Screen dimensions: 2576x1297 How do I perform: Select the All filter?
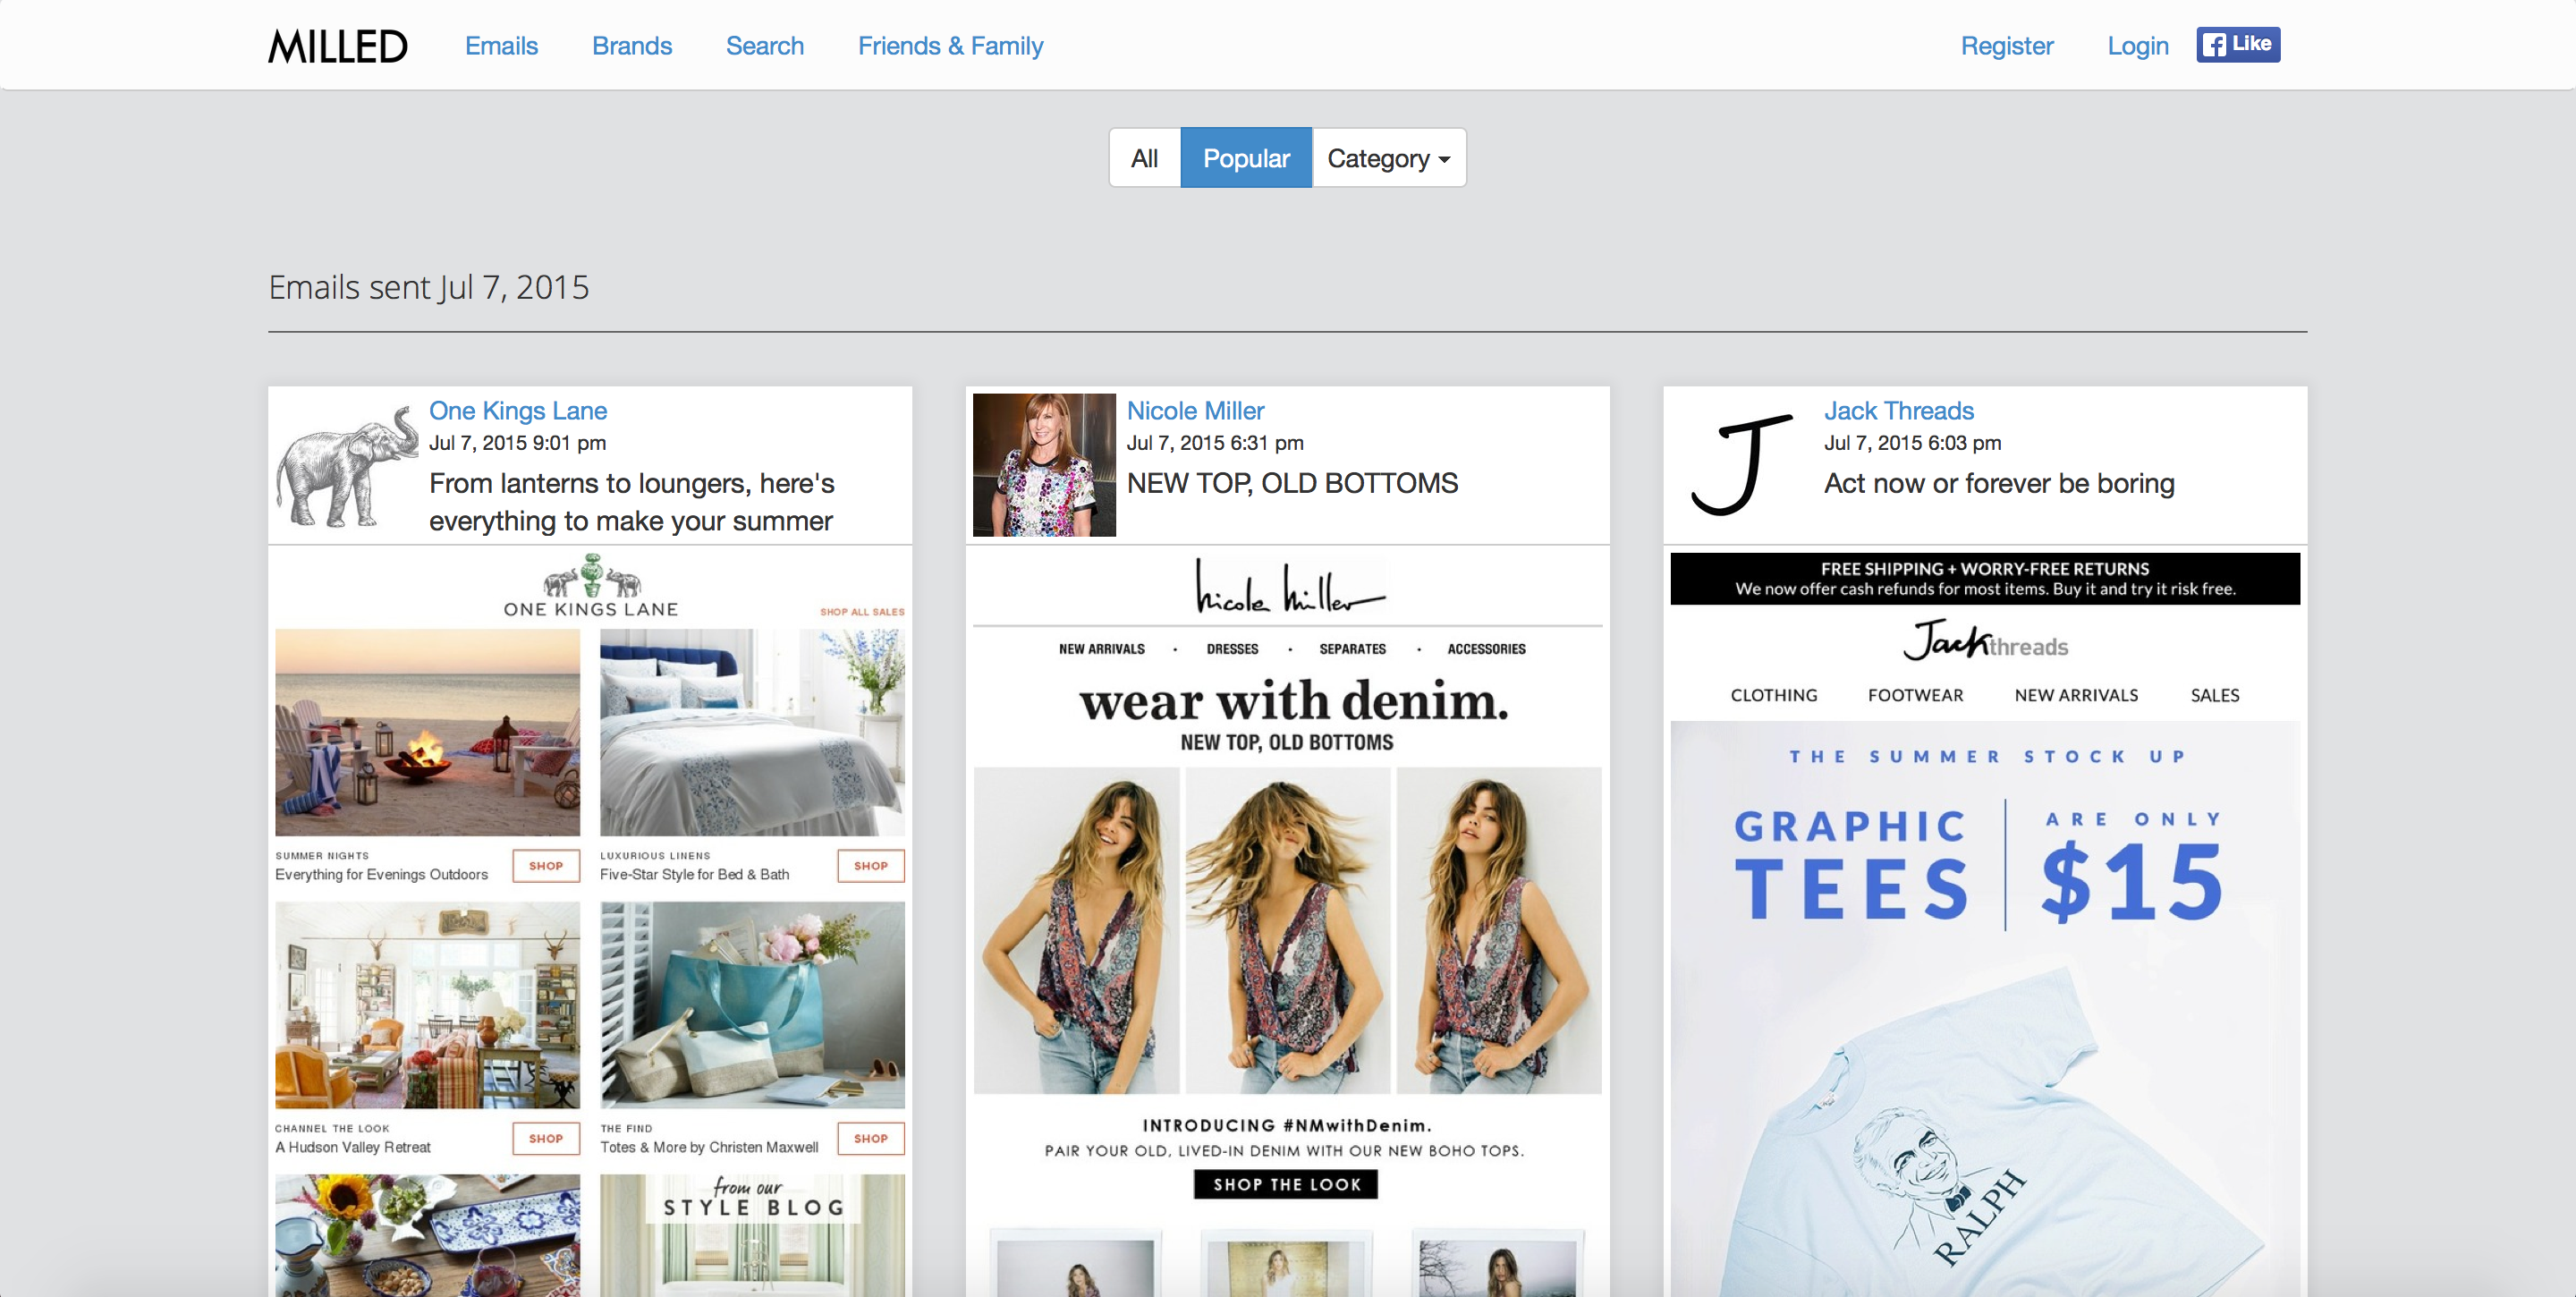pyautogui.click(x=1144, y=158)
